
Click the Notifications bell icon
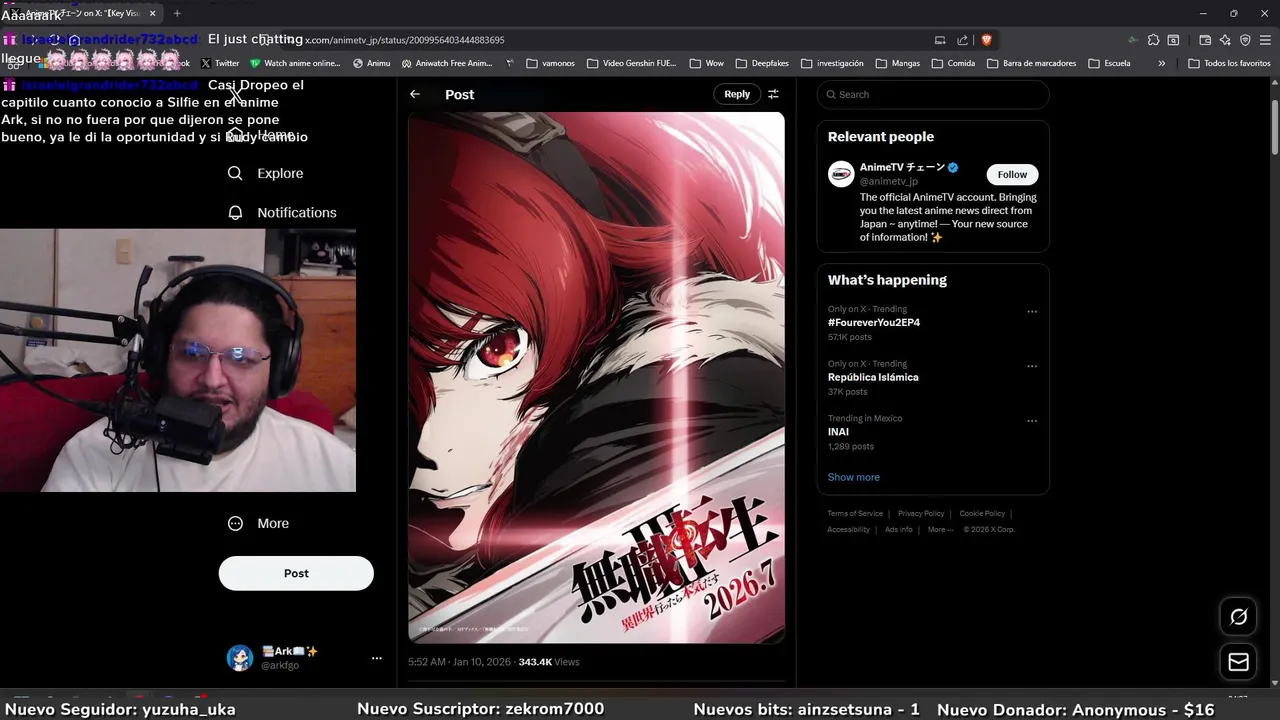[235, 212]
